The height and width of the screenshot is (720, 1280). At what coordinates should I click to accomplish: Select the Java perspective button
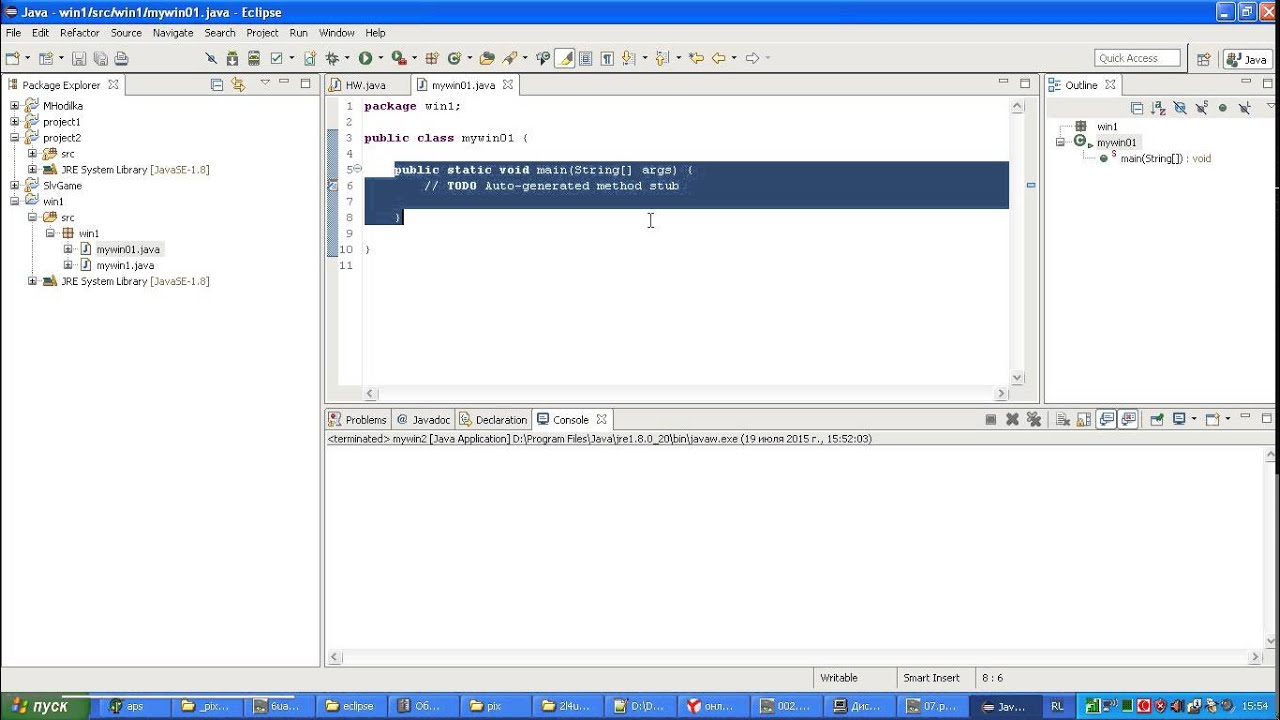point(1246,59)
